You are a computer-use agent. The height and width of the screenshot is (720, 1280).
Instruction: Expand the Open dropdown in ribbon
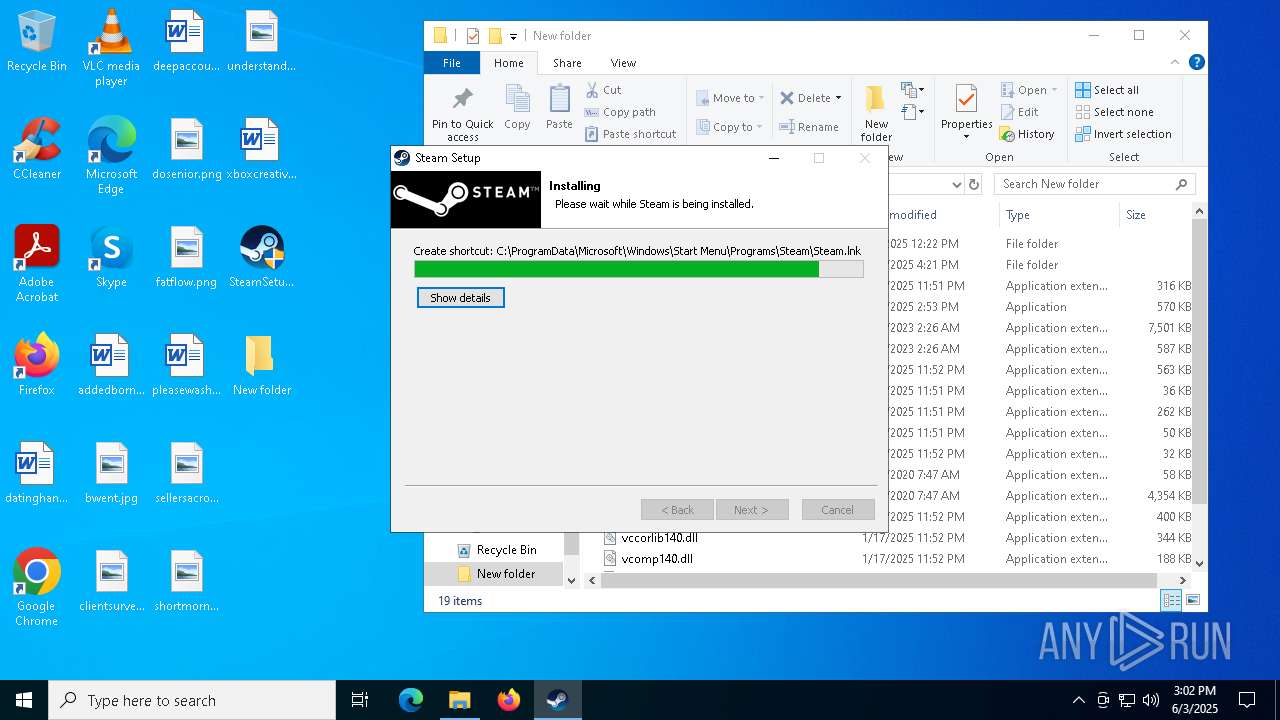click(x=1054, y=90)
